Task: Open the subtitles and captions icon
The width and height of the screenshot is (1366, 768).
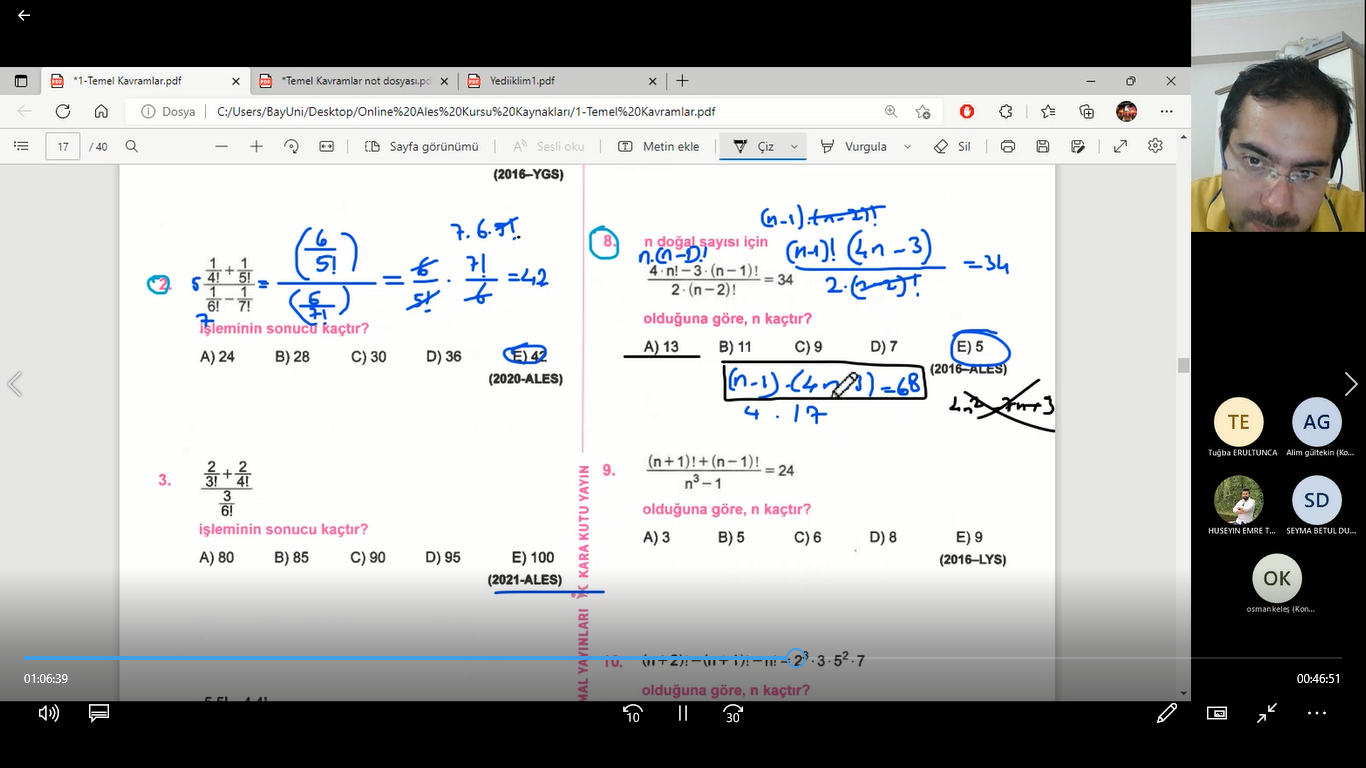Action: pos(98,713)
